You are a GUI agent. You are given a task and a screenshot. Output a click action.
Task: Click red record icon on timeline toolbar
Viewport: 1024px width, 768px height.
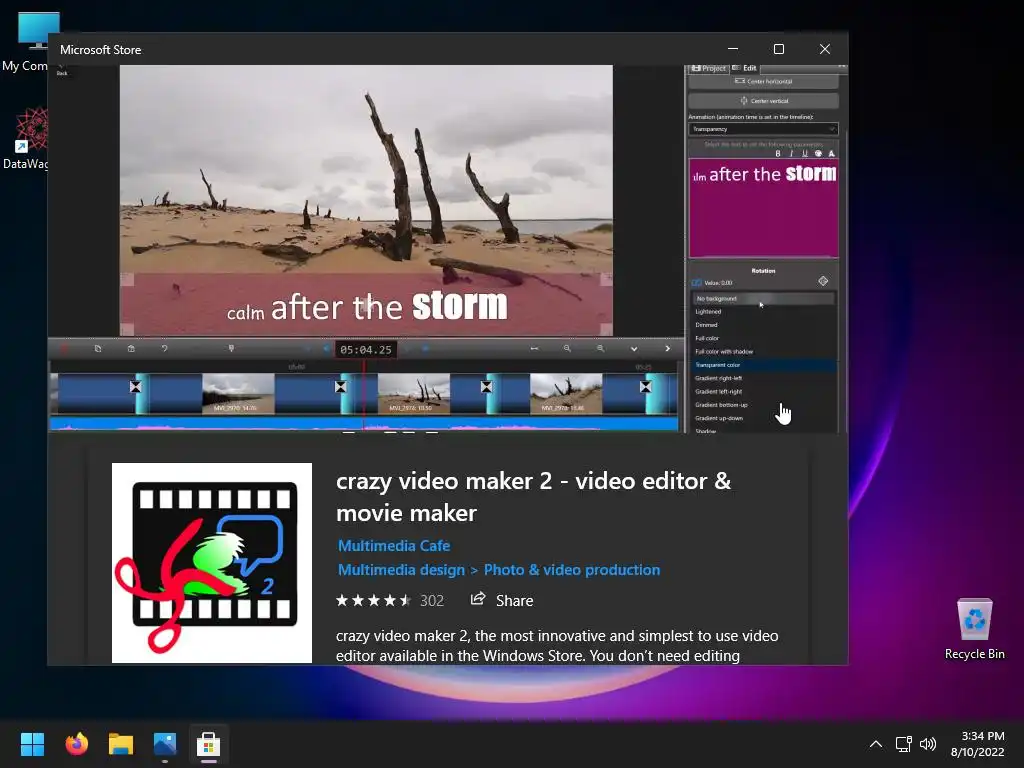coord(64,349)
